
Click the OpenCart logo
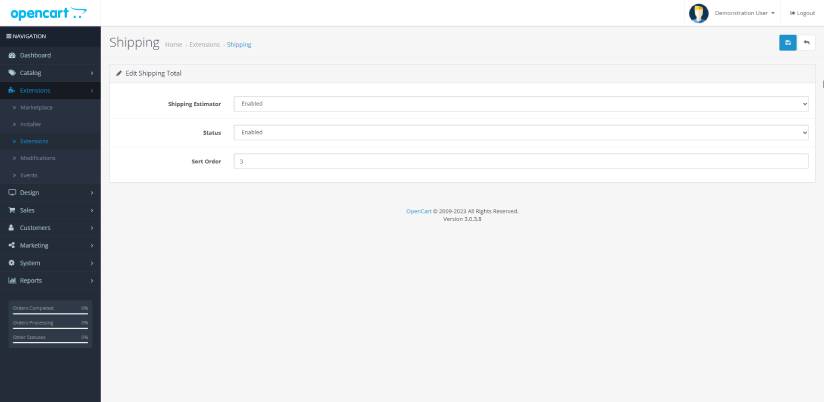tap(48, 13)
